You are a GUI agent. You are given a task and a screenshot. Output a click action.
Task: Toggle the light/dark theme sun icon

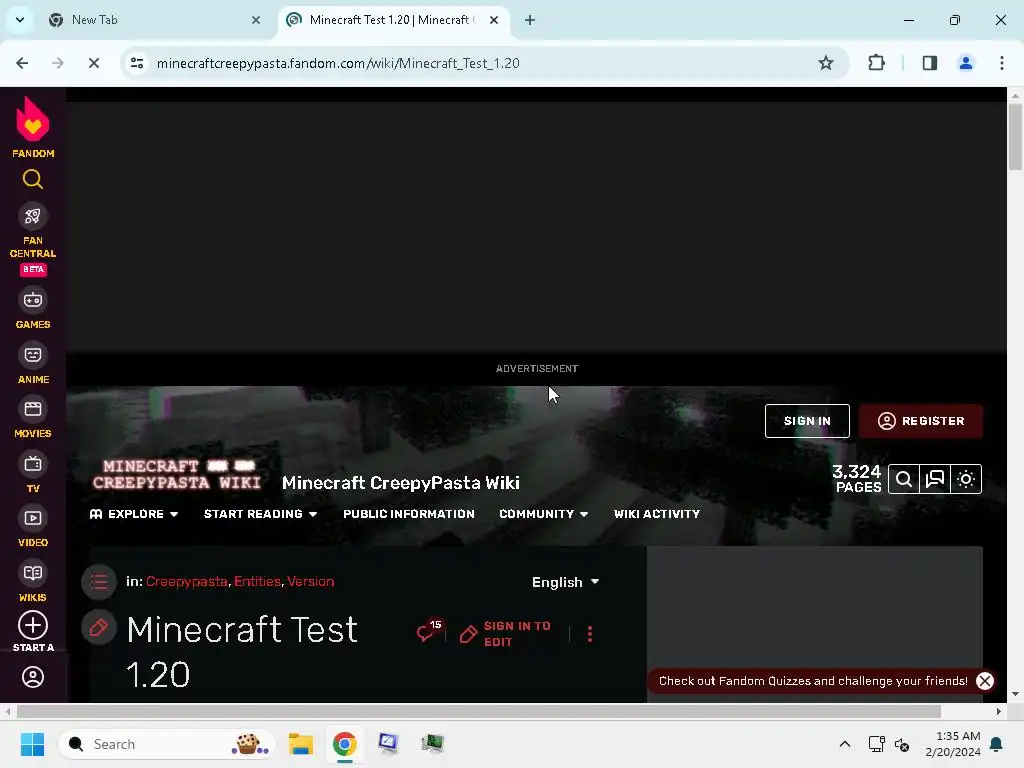[x=966, y=479]
